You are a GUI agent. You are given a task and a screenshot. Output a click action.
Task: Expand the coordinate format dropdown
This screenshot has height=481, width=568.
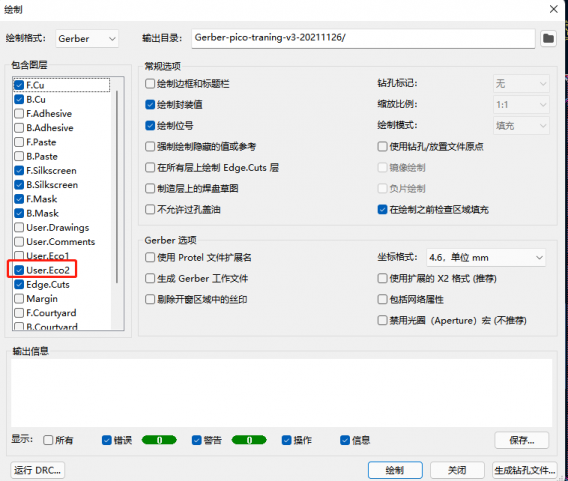486,258
